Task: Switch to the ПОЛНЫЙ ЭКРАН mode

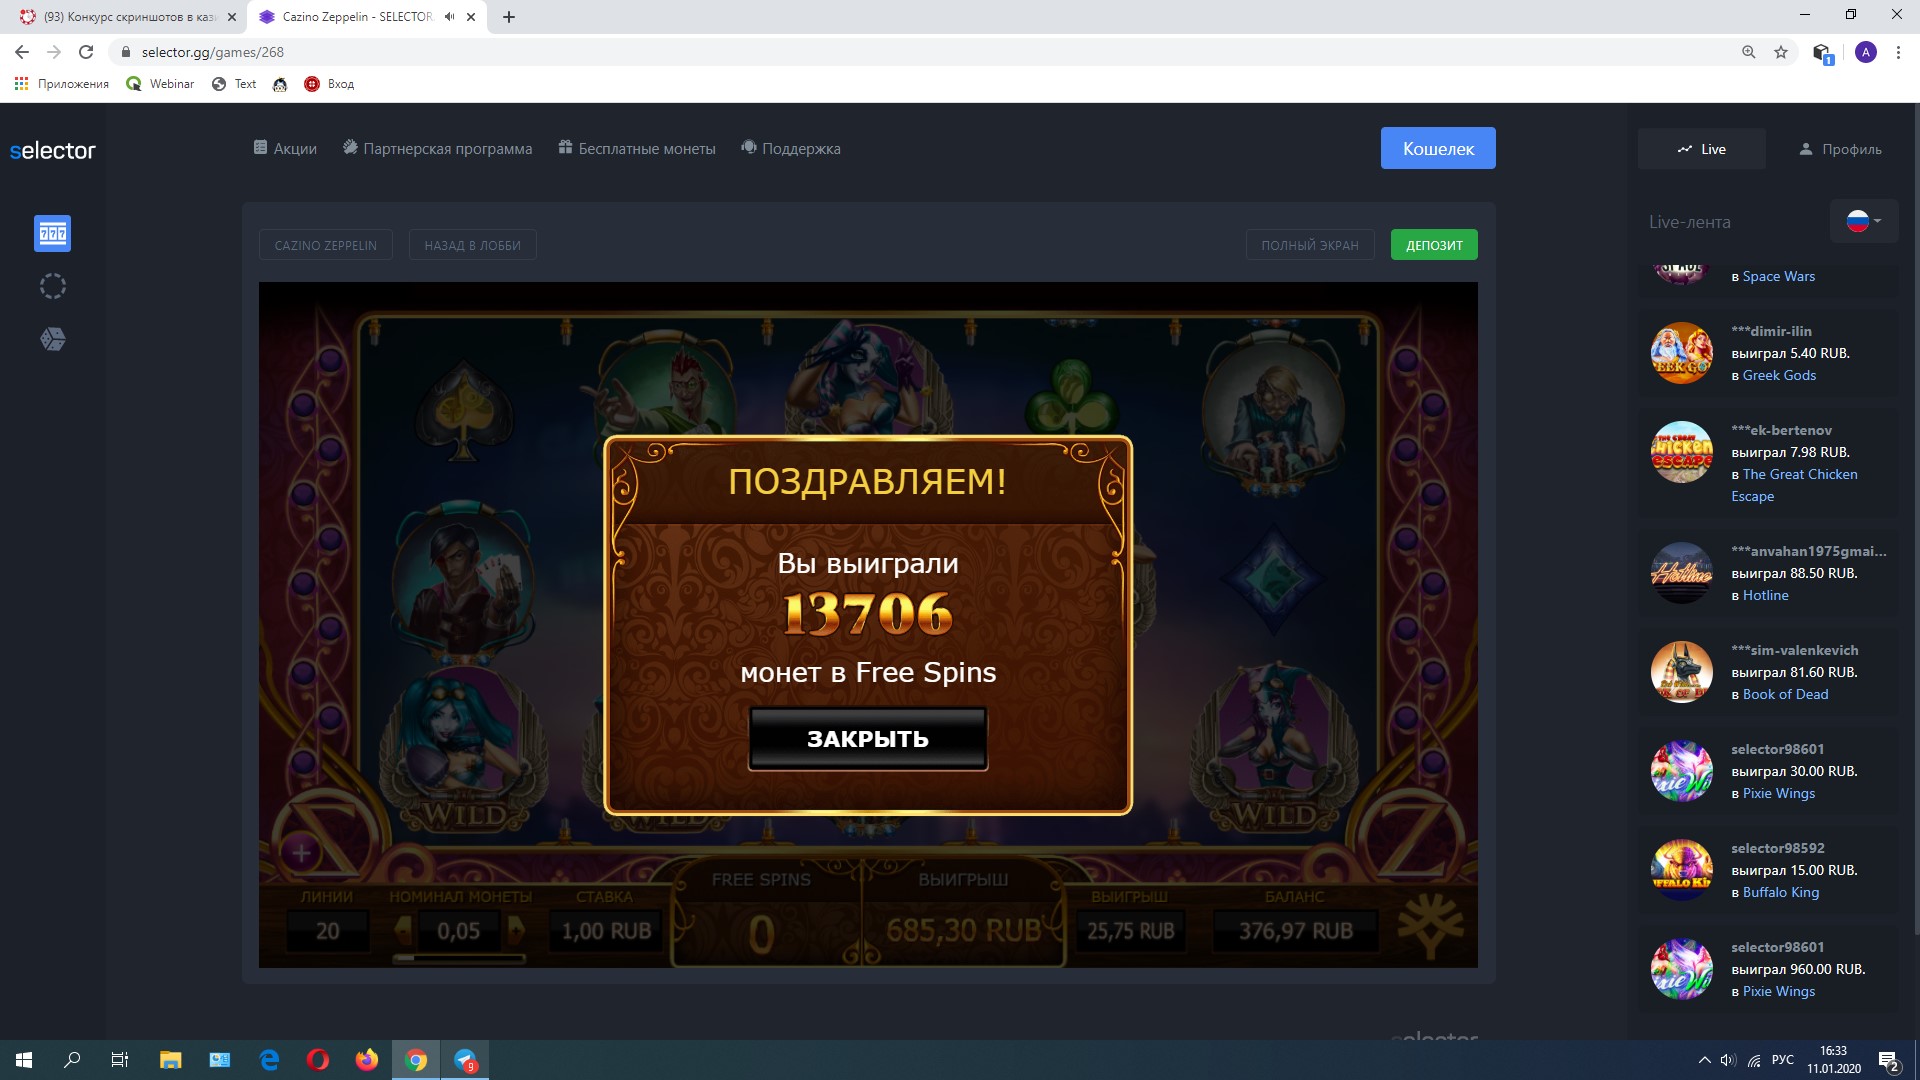Action: 1309,245
